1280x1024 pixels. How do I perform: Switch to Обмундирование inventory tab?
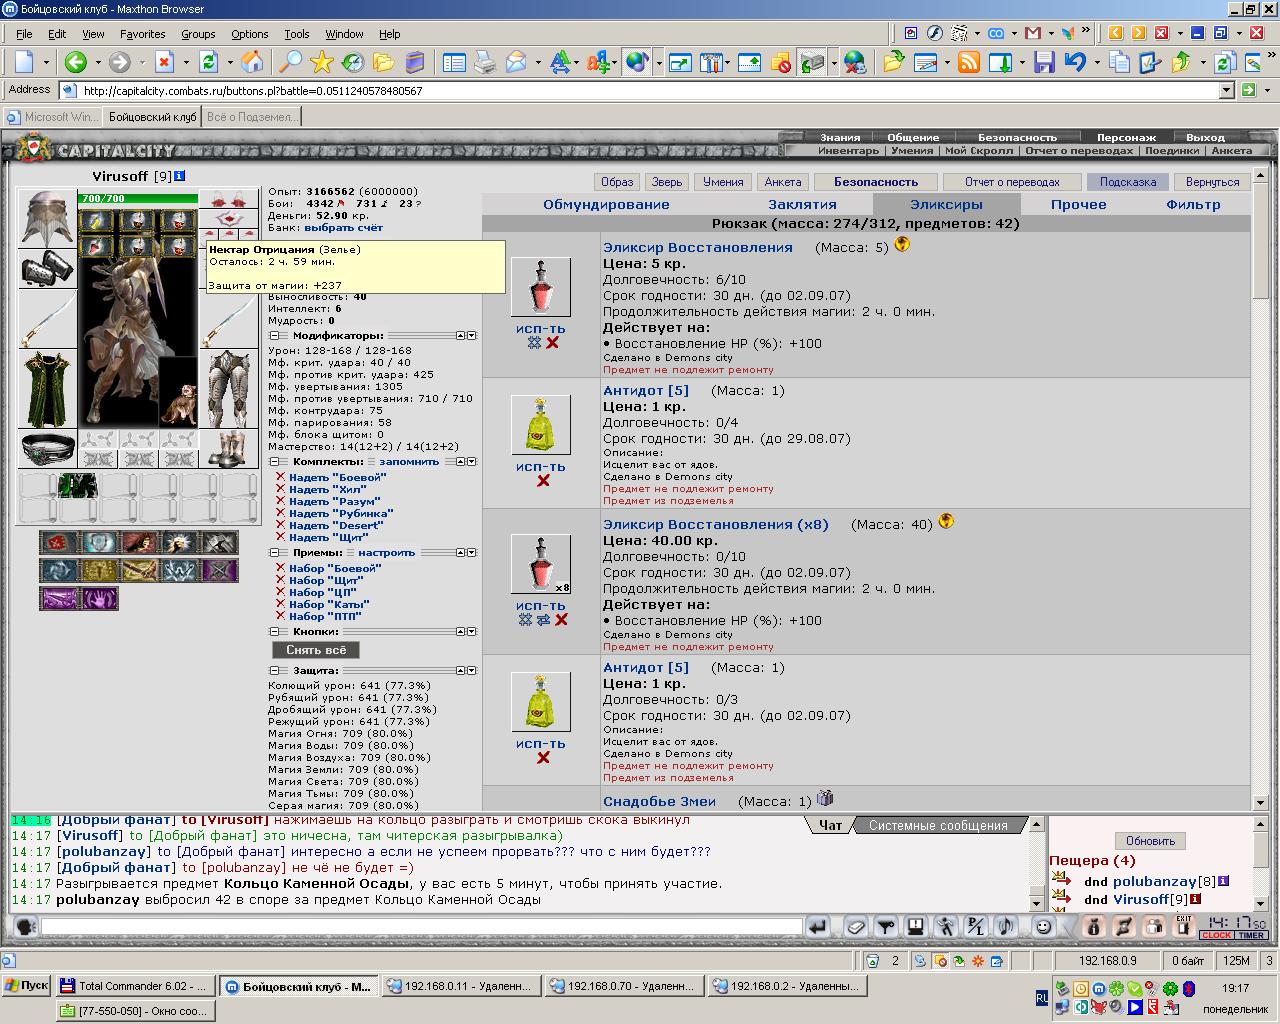pyautogui.click(x=606, y=204)
